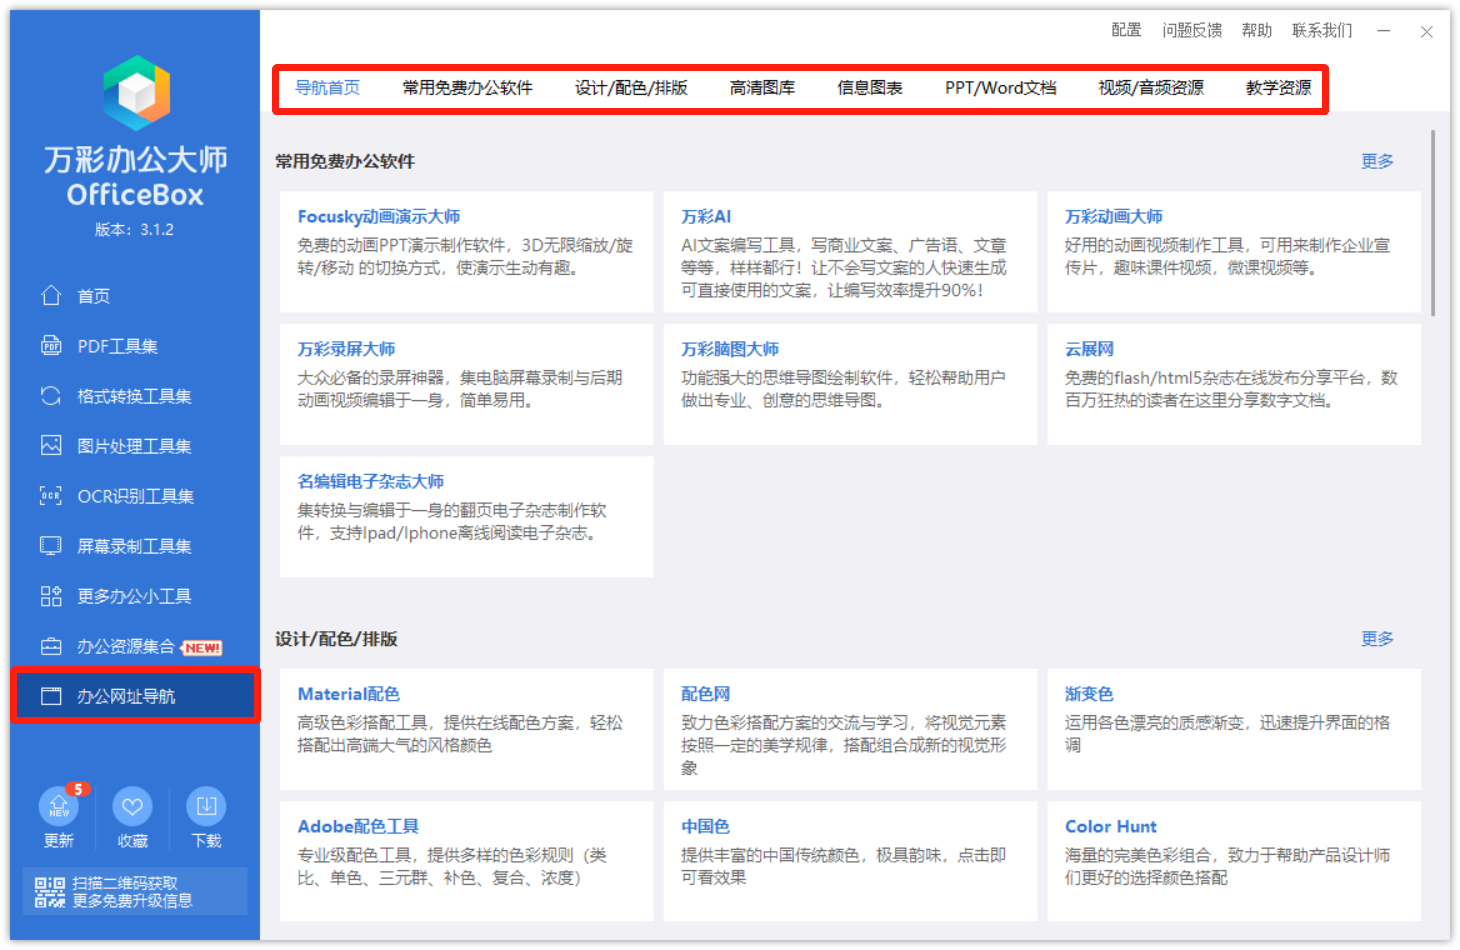This screenshot has width=1460, height=950.
Task: Open the 设计/配色/排版 tab
Action: tap(631, 88)
